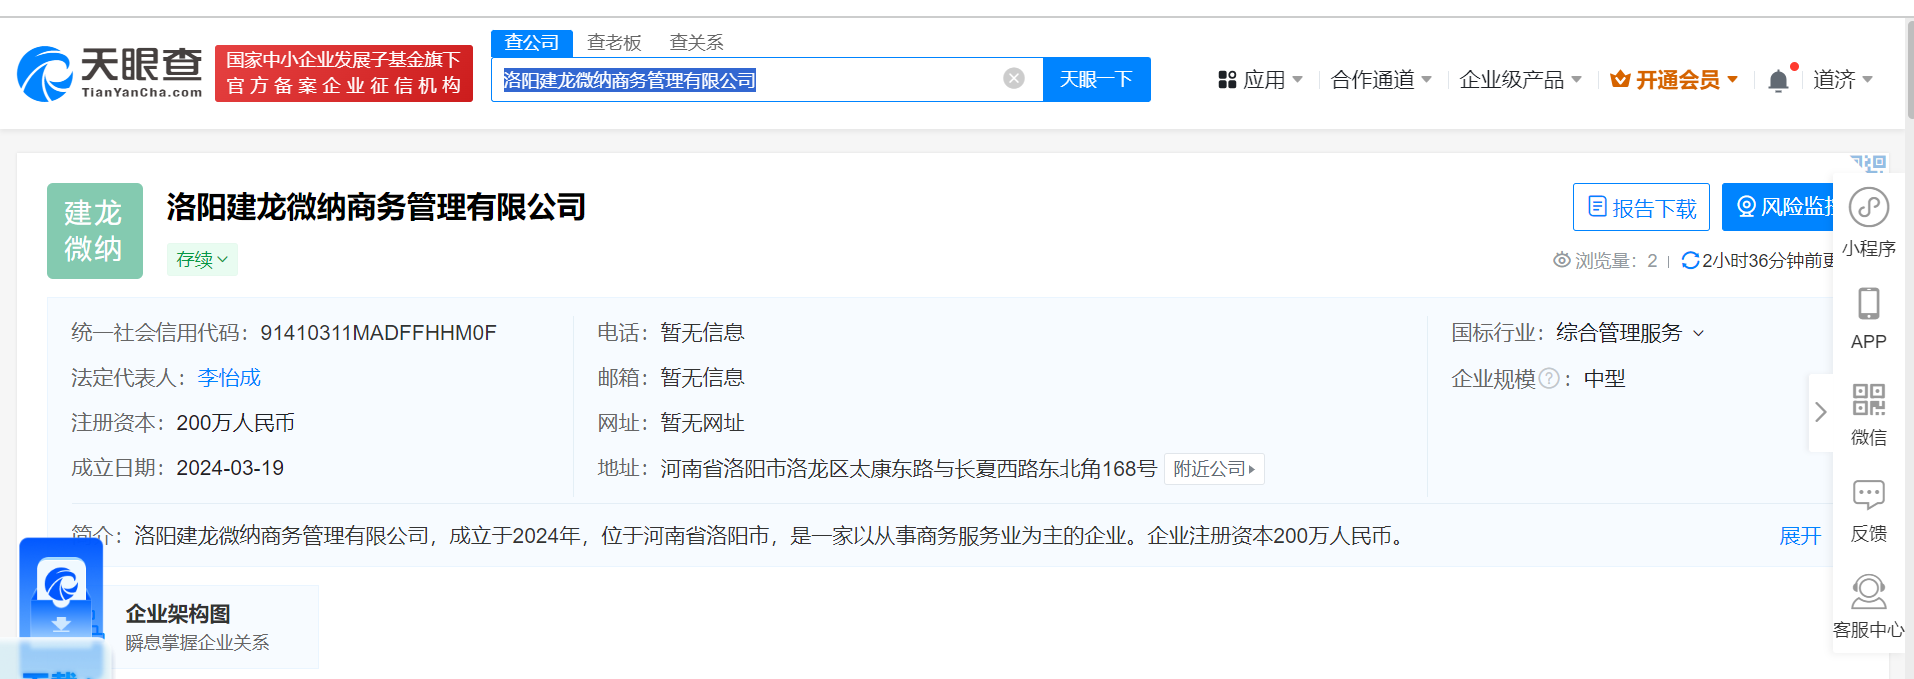The height and width of the screenshot is (679, 1914).
Task: Open customer service center (客服中心)
Action: [x=1868, y=592]
